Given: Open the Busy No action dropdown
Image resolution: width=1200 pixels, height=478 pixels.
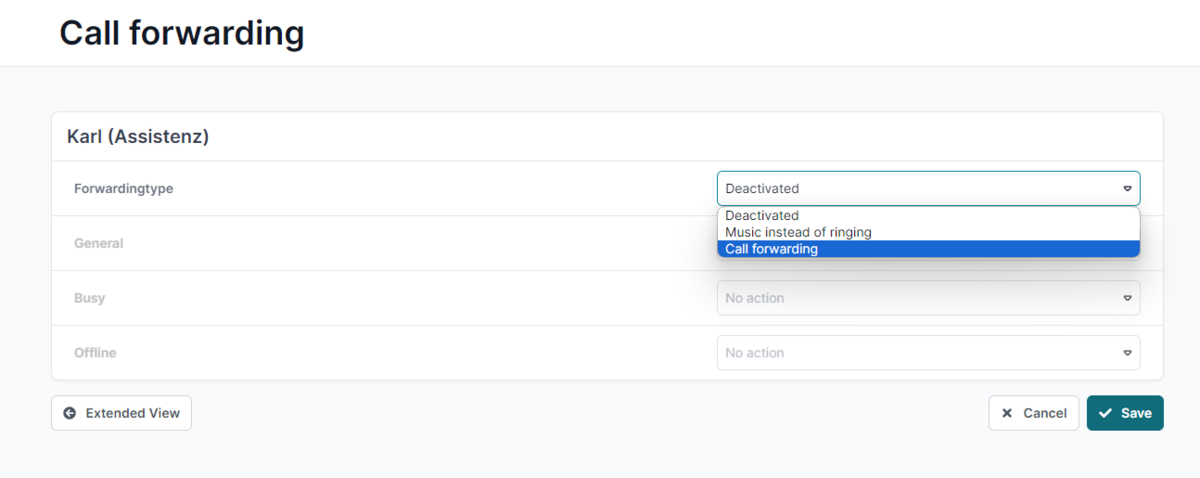Looking at the screenshot, I should pos(928,298).
